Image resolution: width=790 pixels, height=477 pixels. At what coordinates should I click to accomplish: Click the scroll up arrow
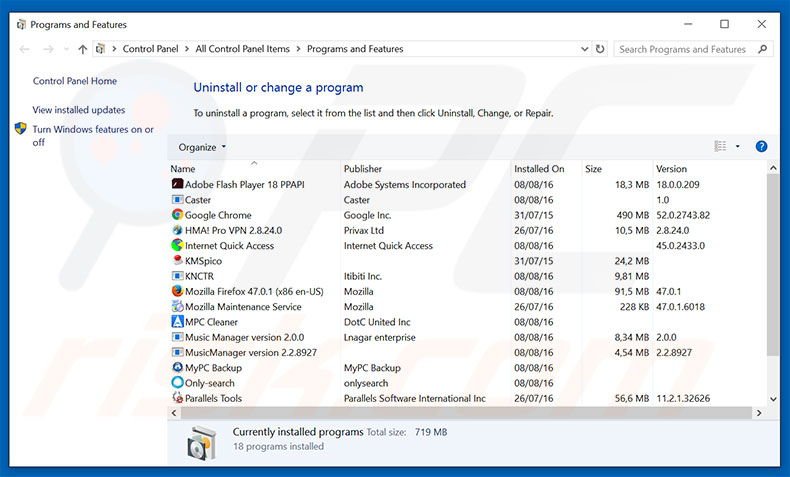(773, 168)
